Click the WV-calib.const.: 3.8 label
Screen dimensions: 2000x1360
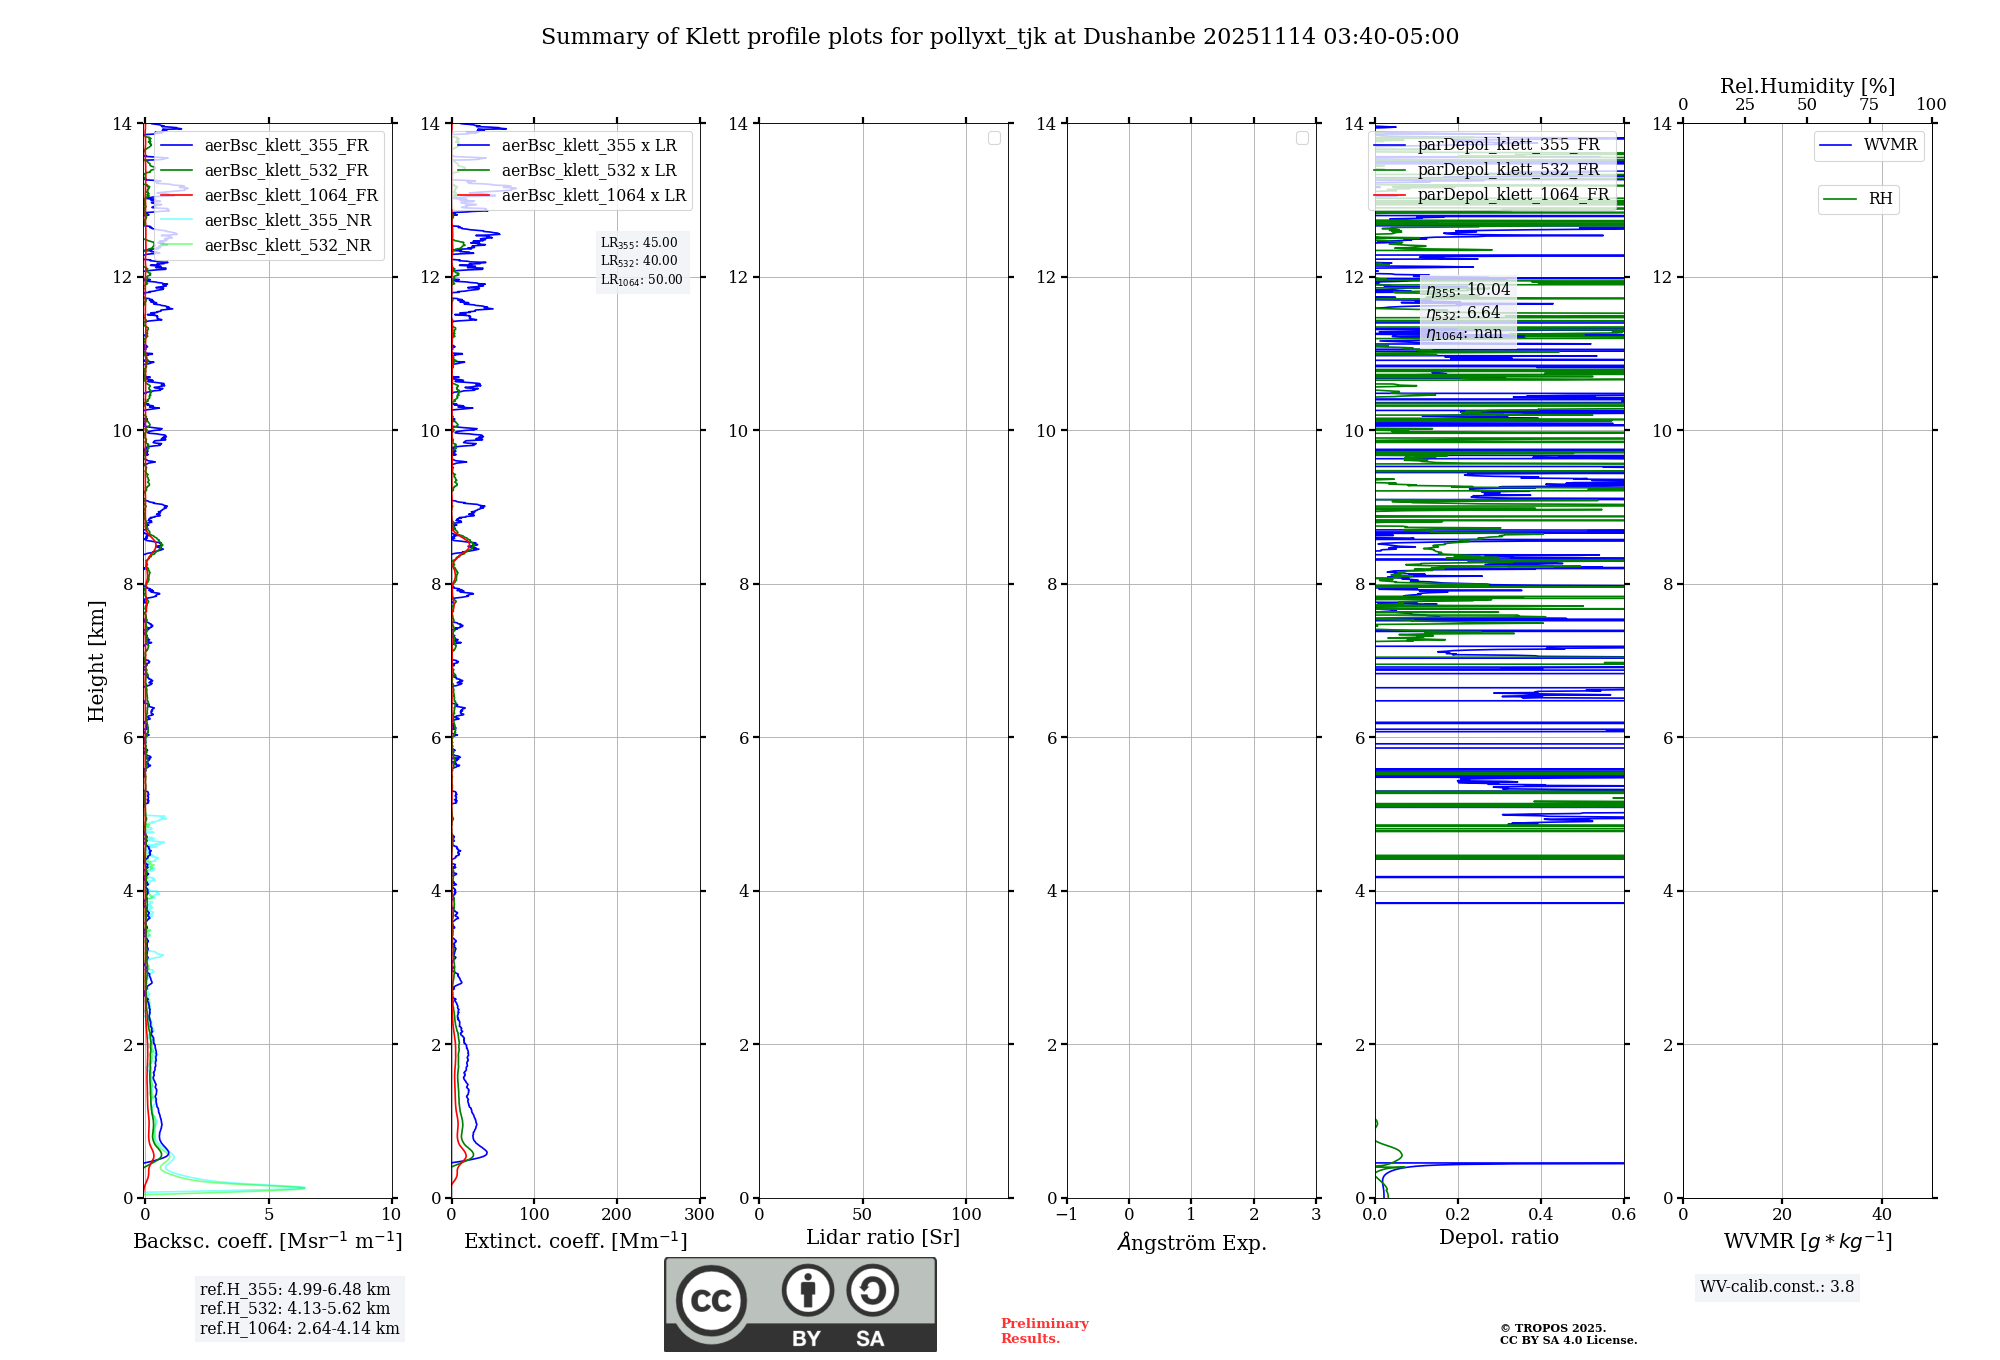pos(1776,1287)
